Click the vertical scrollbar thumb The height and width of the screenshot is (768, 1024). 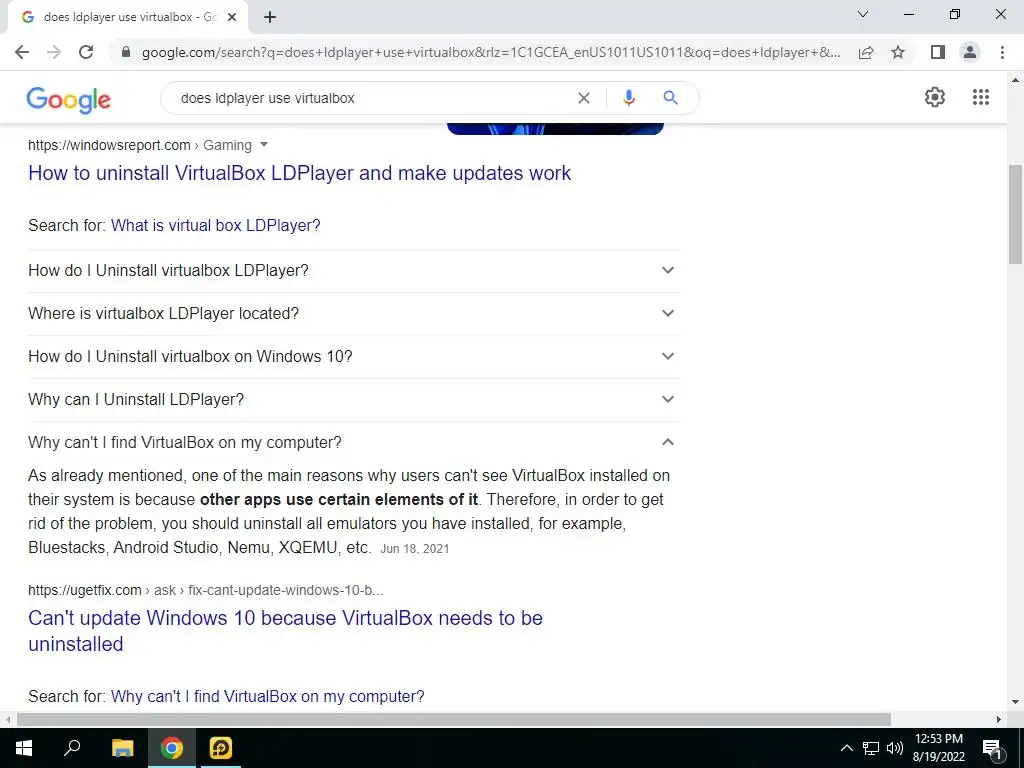pyautogui.click(x=1015, y=214)
